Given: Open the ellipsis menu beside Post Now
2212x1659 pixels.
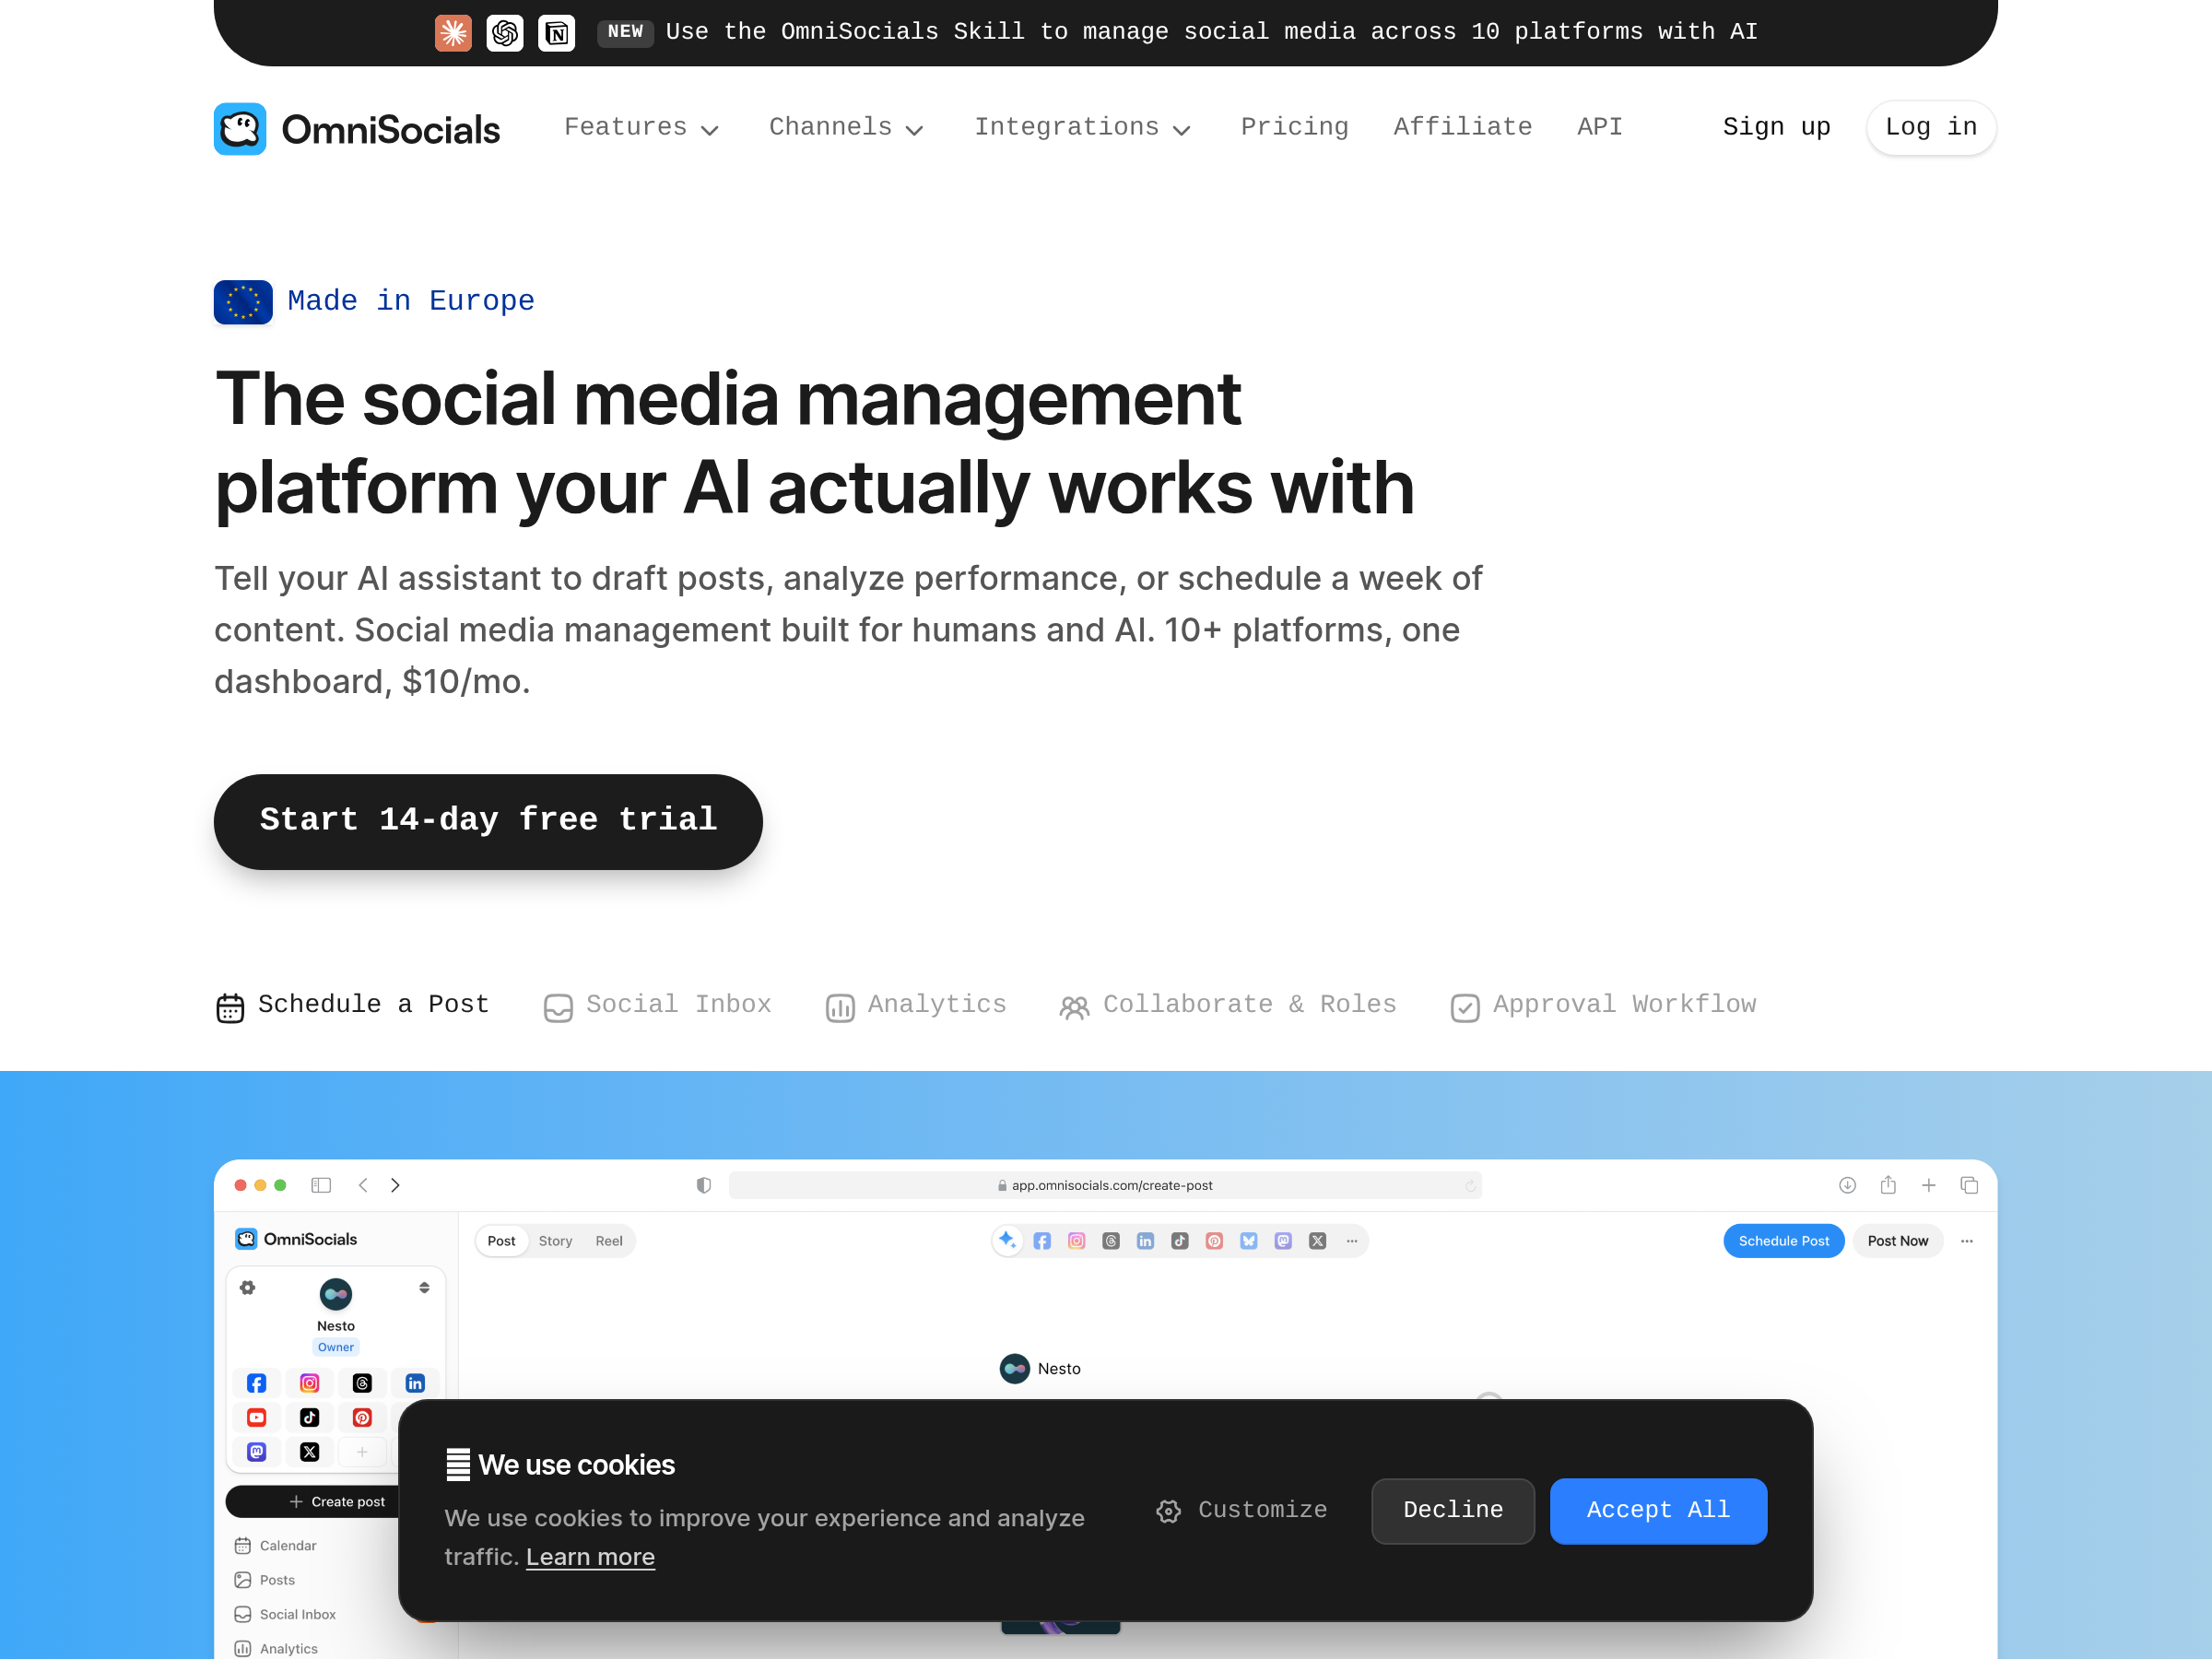Looking at the screenshot, I should (1967, 1241).
